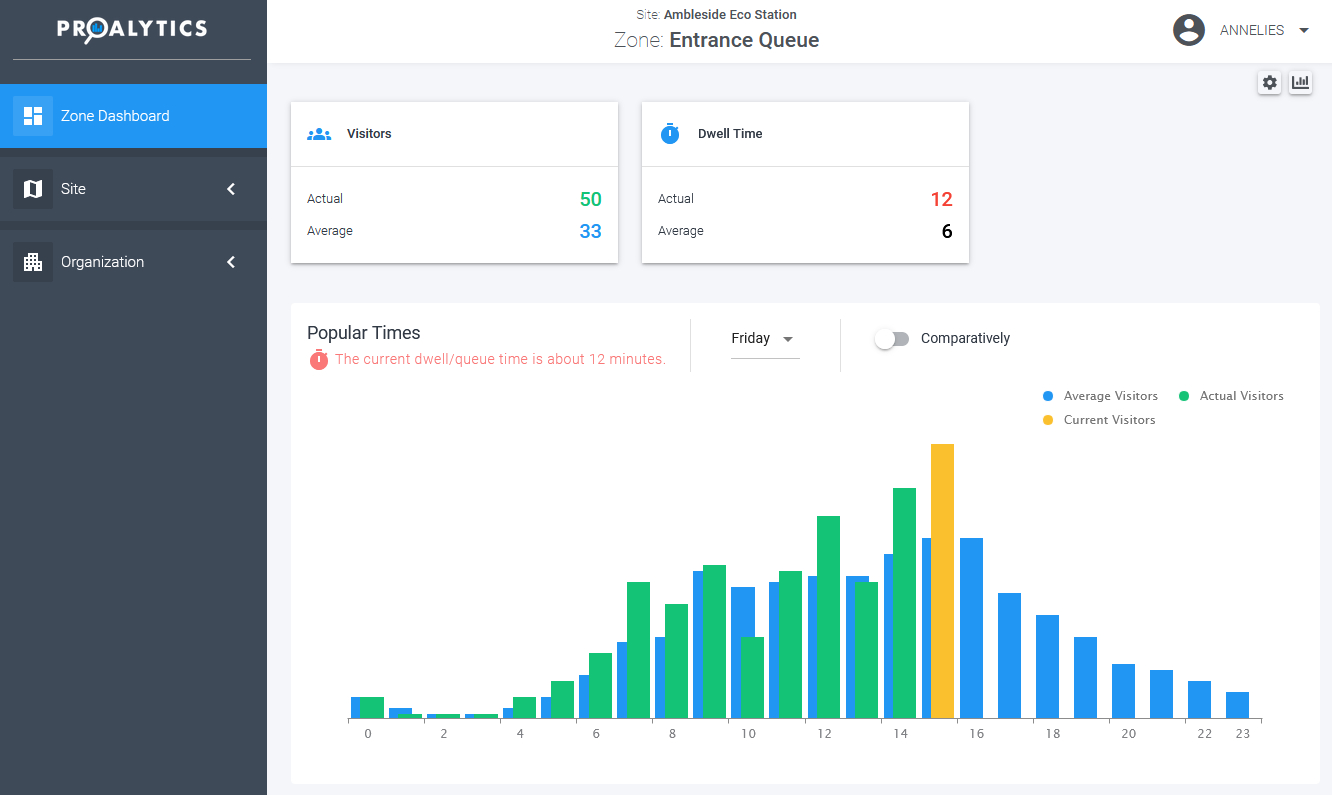Click the Organization building icon

(x=33, y=262)
